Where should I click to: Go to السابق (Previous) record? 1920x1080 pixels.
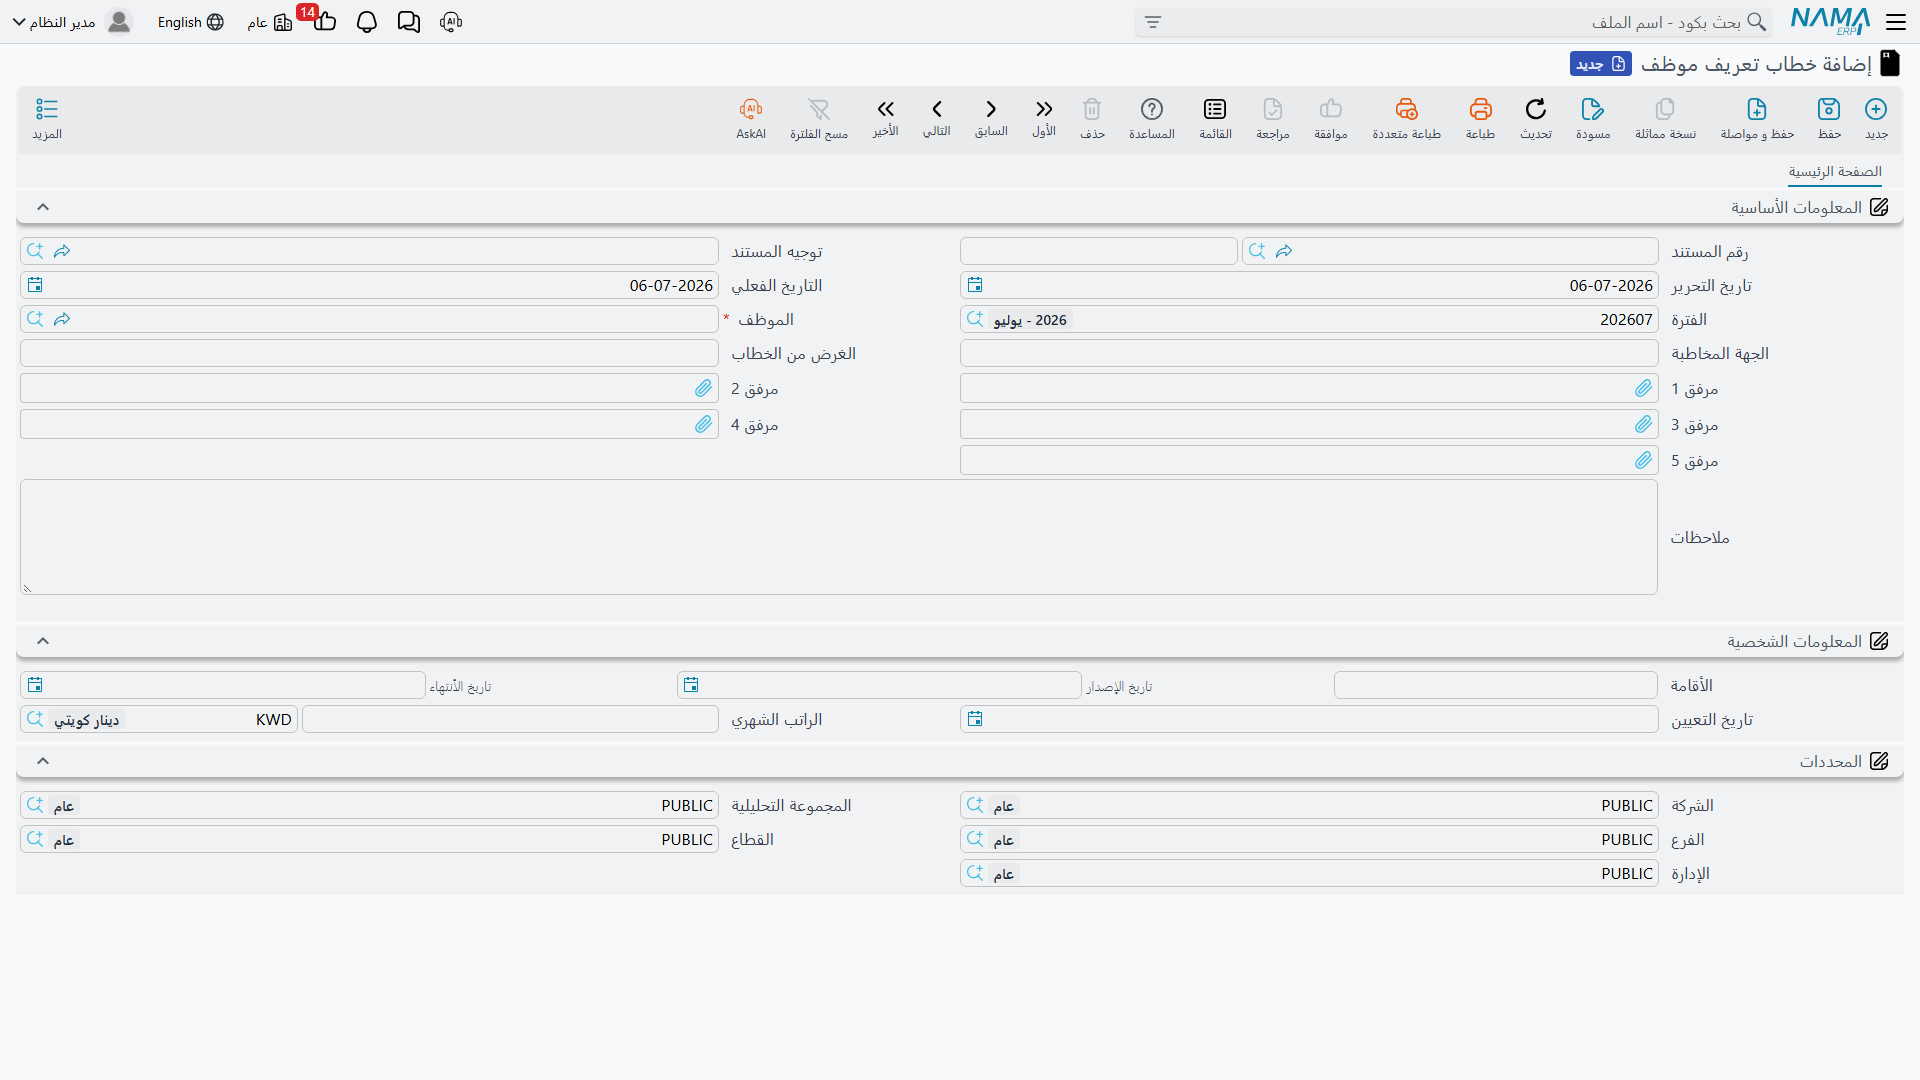coord(991,109)
